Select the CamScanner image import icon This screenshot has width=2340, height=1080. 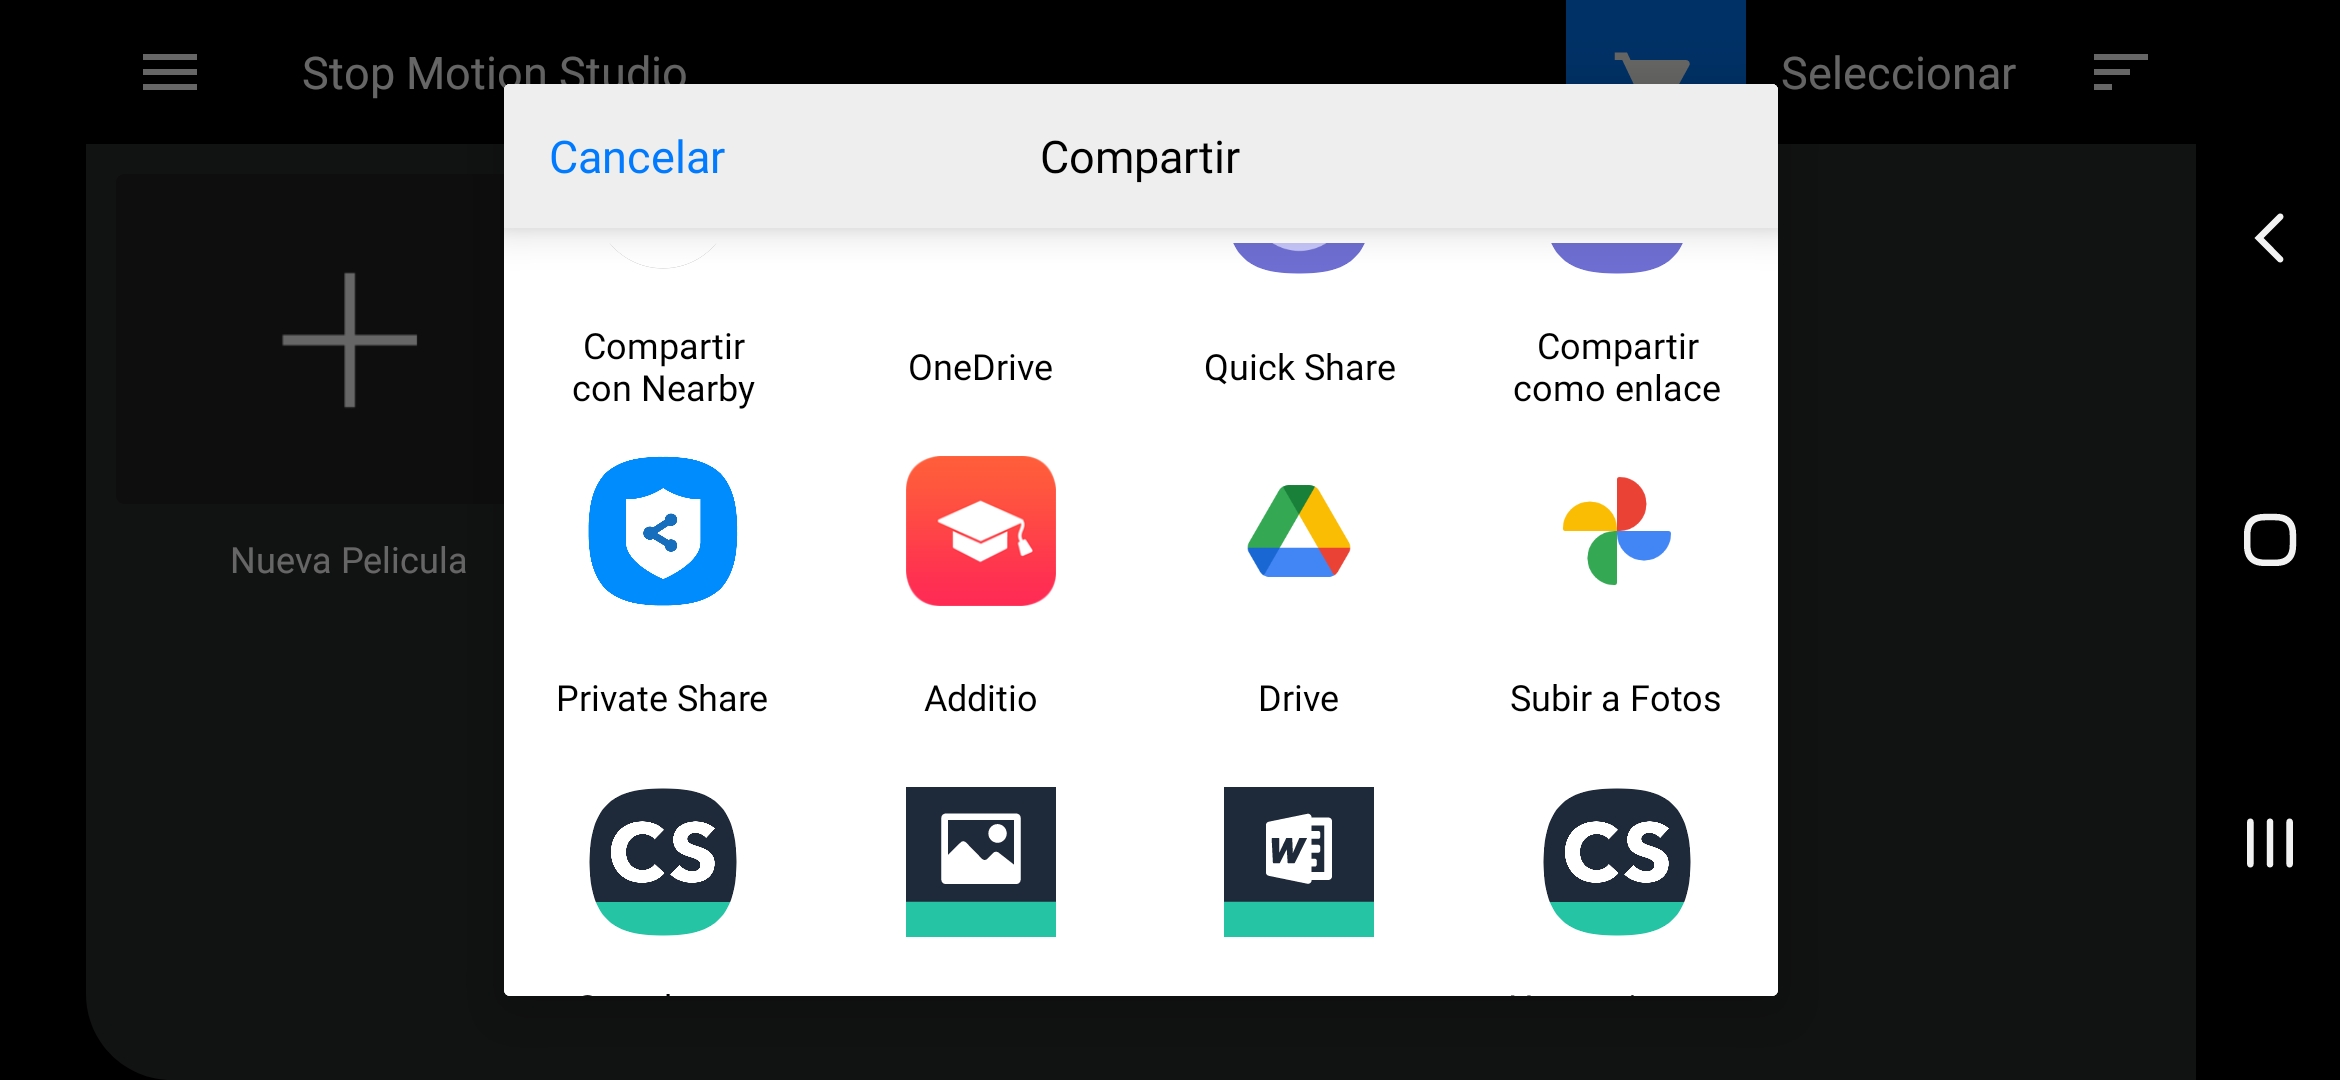980,861
